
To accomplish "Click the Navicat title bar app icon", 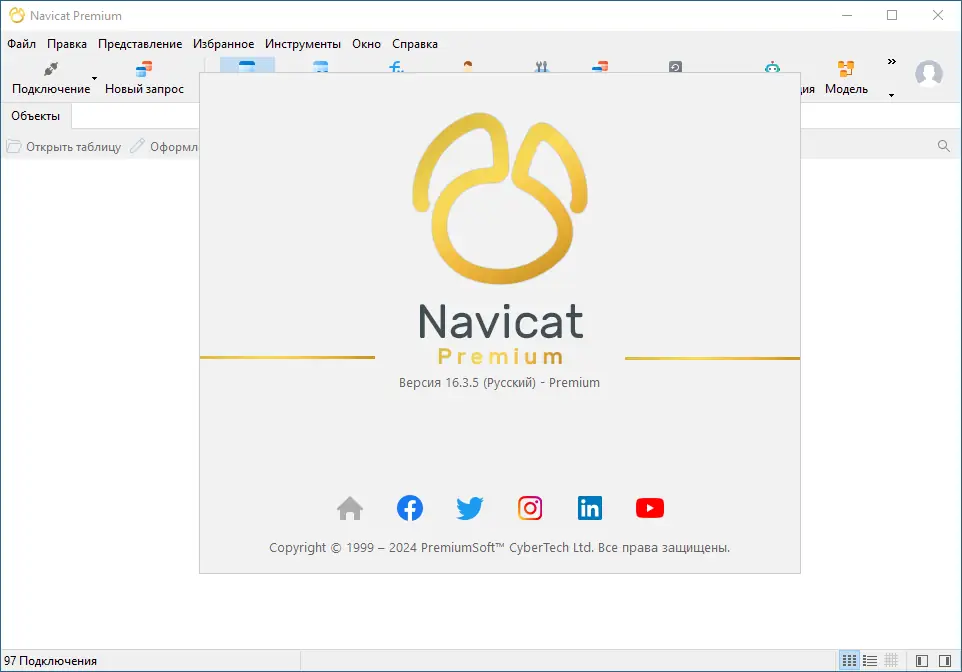I will pyautogui.click(x=17, y=15).
